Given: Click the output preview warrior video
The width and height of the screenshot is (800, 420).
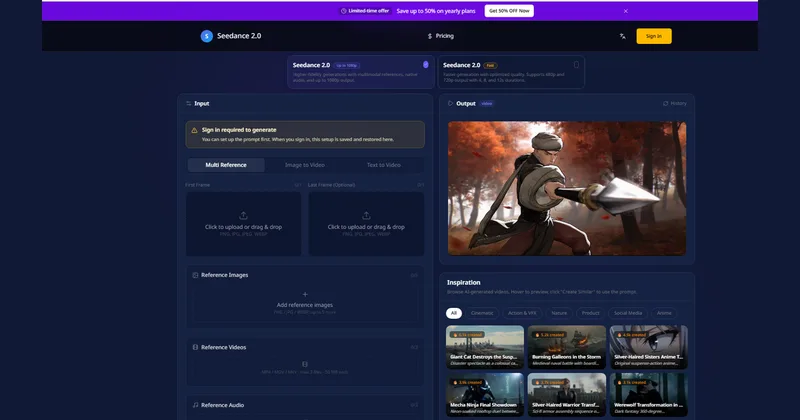Looking at the screenshot, I should coord(567,188).
